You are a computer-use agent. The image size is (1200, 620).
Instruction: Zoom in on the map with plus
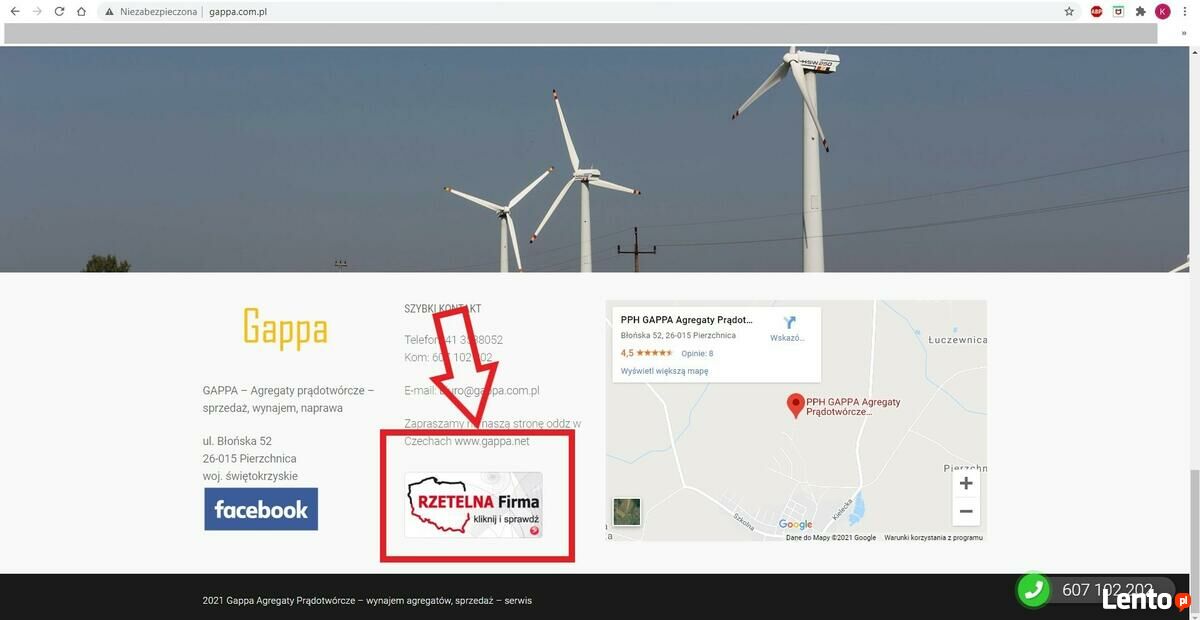[x=965, y=484]
